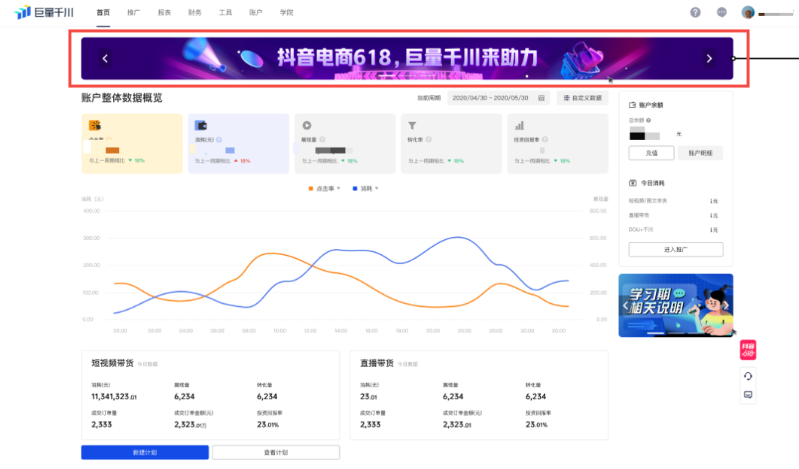The height and width of the screenshot is (469, 799).
Task: Open the 工具 menu
Action: [225, 13]
